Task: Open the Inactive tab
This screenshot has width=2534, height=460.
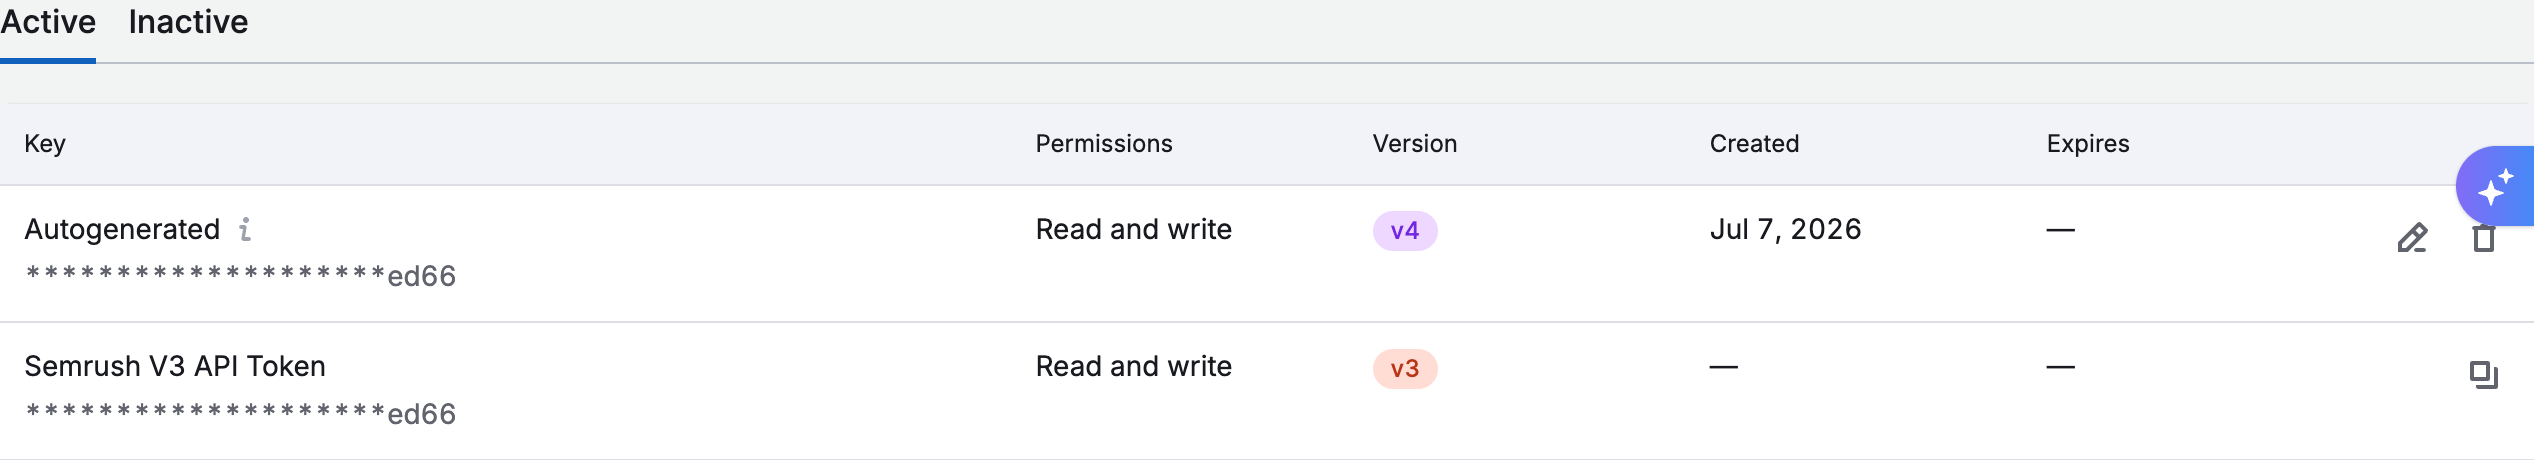Action: click(x=188, y=22)
